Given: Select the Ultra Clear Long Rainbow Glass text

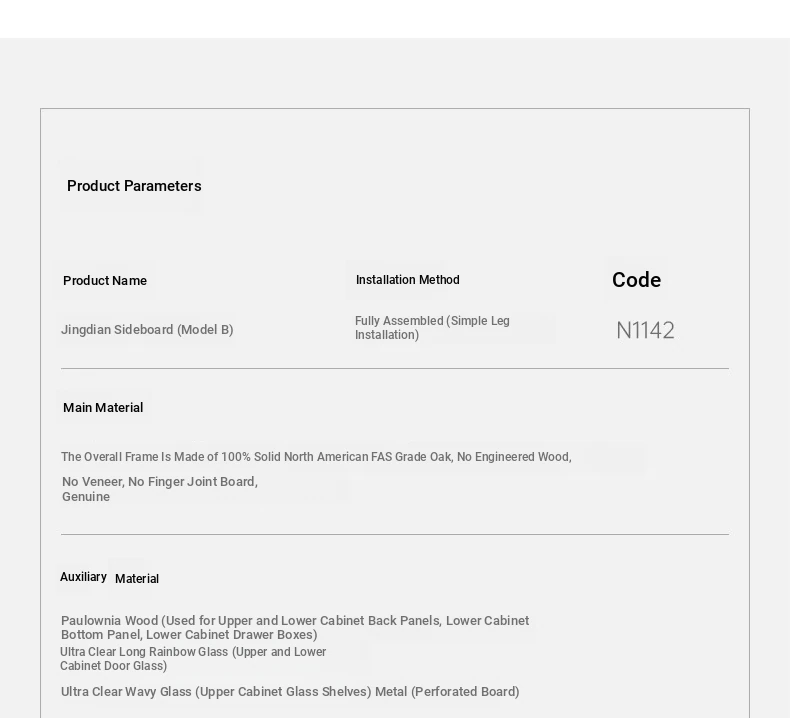Looking at the screenshot, I should 193,659.
